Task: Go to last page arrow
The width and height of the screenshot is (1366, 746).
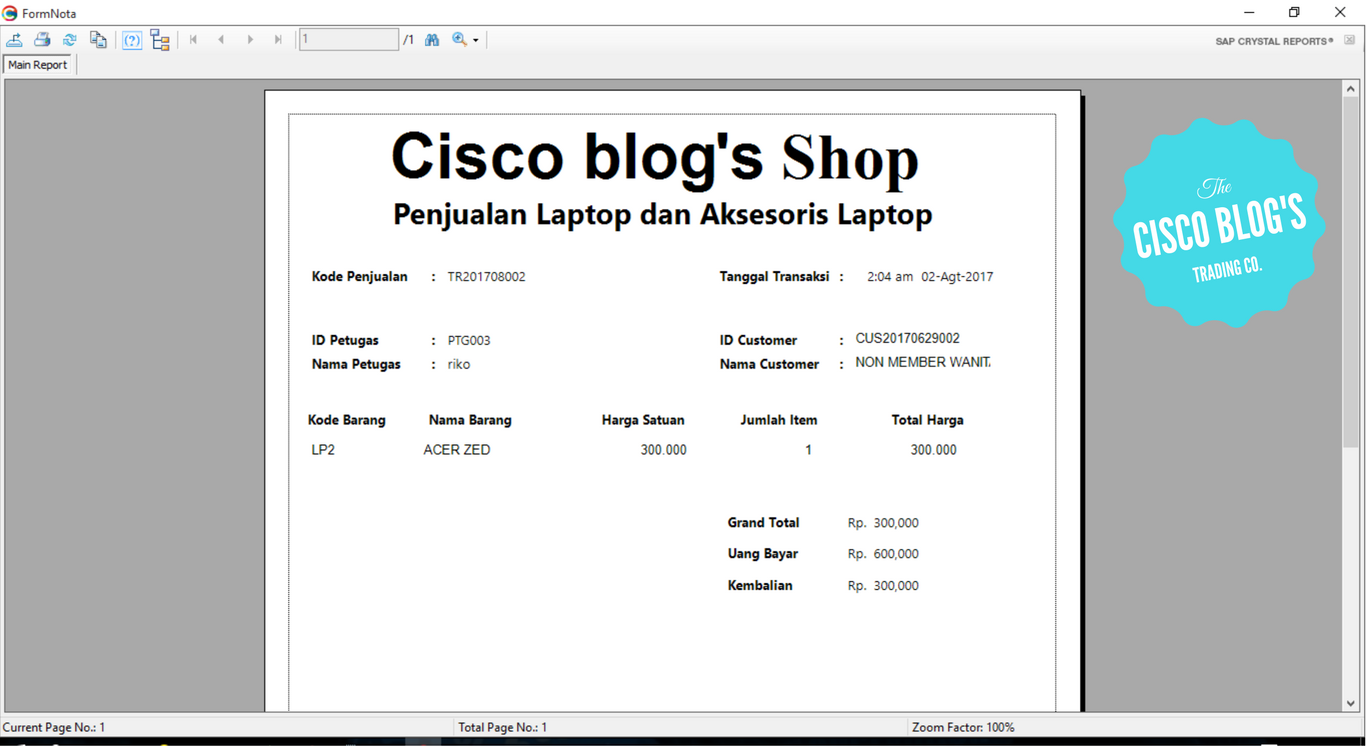Action: tap(278, 40)
